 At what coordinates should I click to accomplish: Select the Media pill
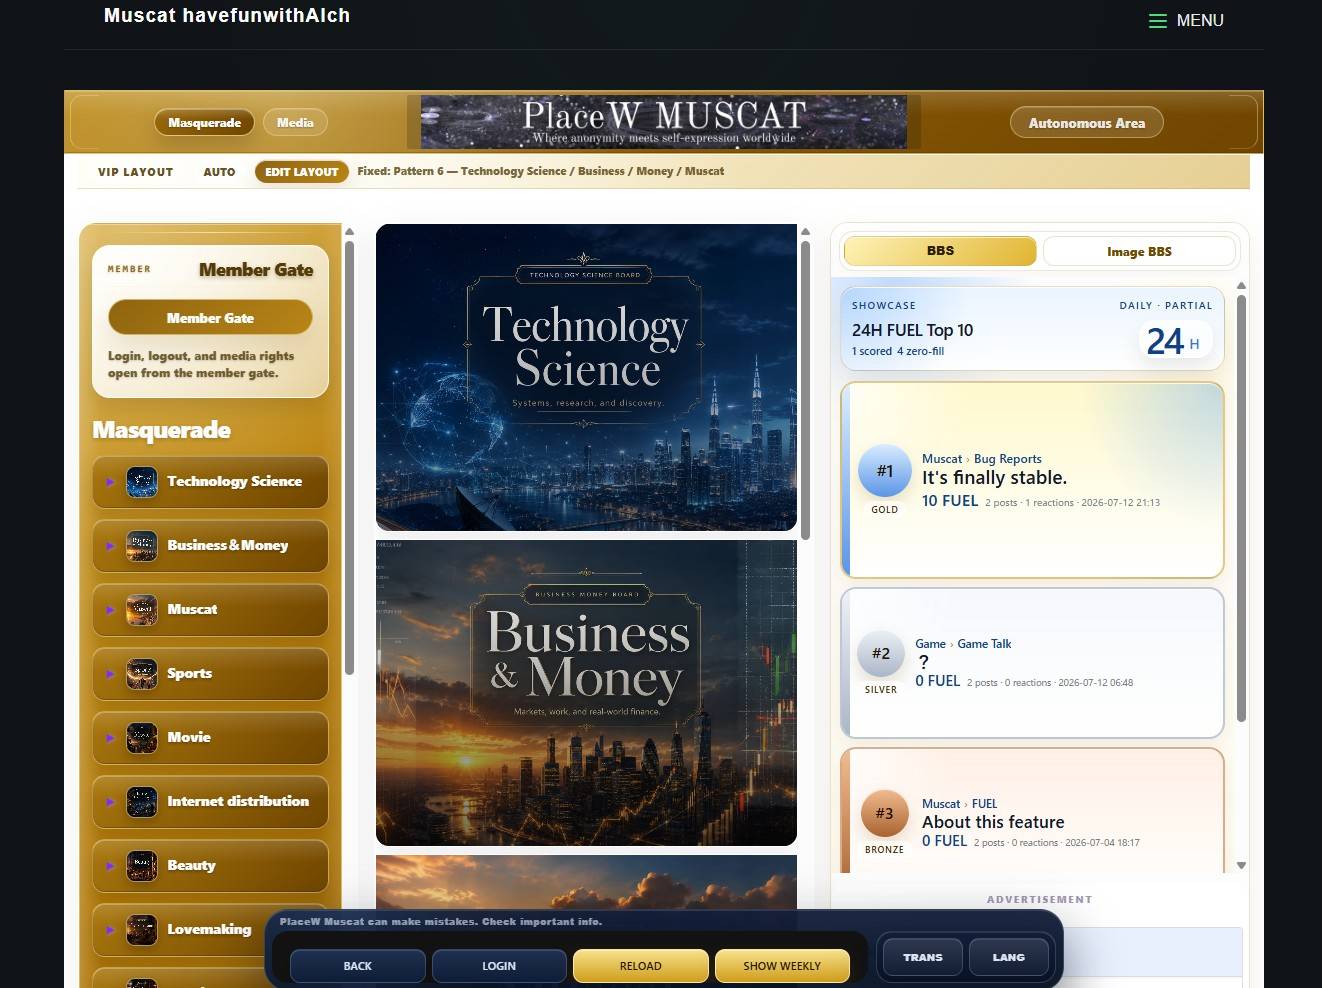point(295,123)
